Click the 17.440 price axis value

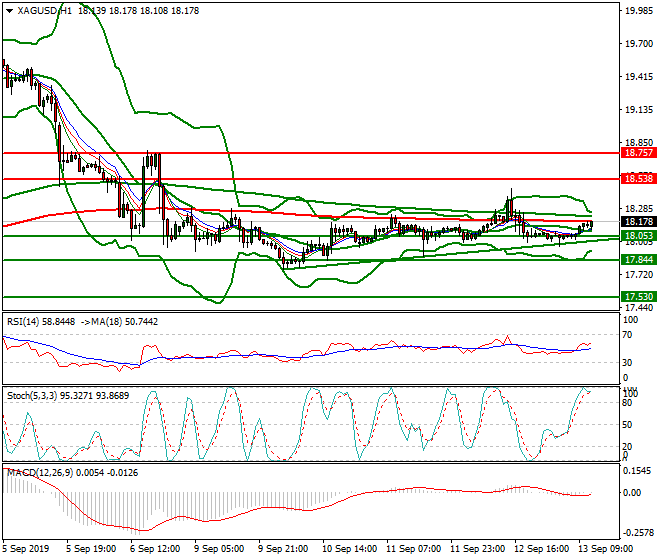pos(639,308)
